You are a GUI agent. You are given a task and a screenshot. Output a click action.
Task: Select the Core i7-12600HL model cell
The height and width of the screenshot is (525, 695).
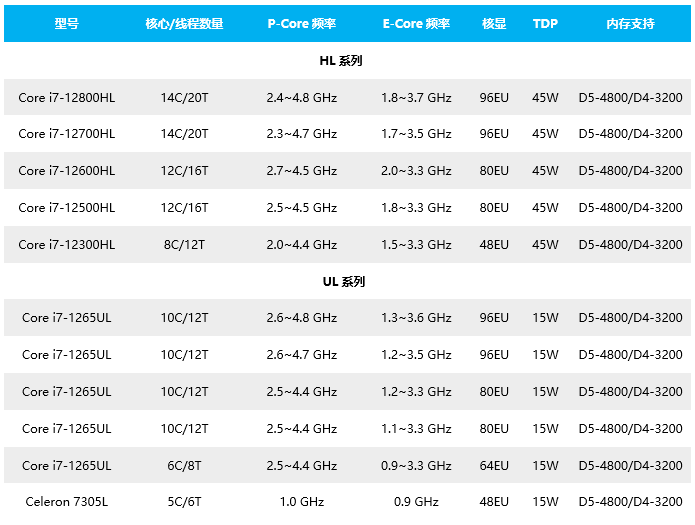pyautogui.click(x=66, y=171)
